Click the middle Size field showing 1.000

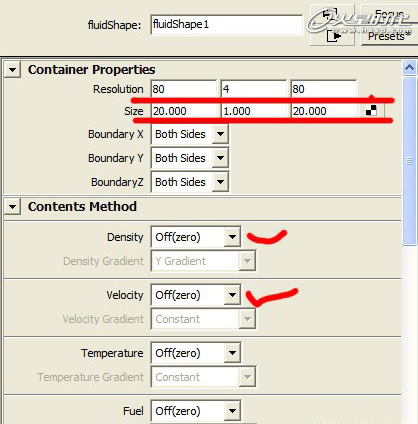[x=253, y=111]
